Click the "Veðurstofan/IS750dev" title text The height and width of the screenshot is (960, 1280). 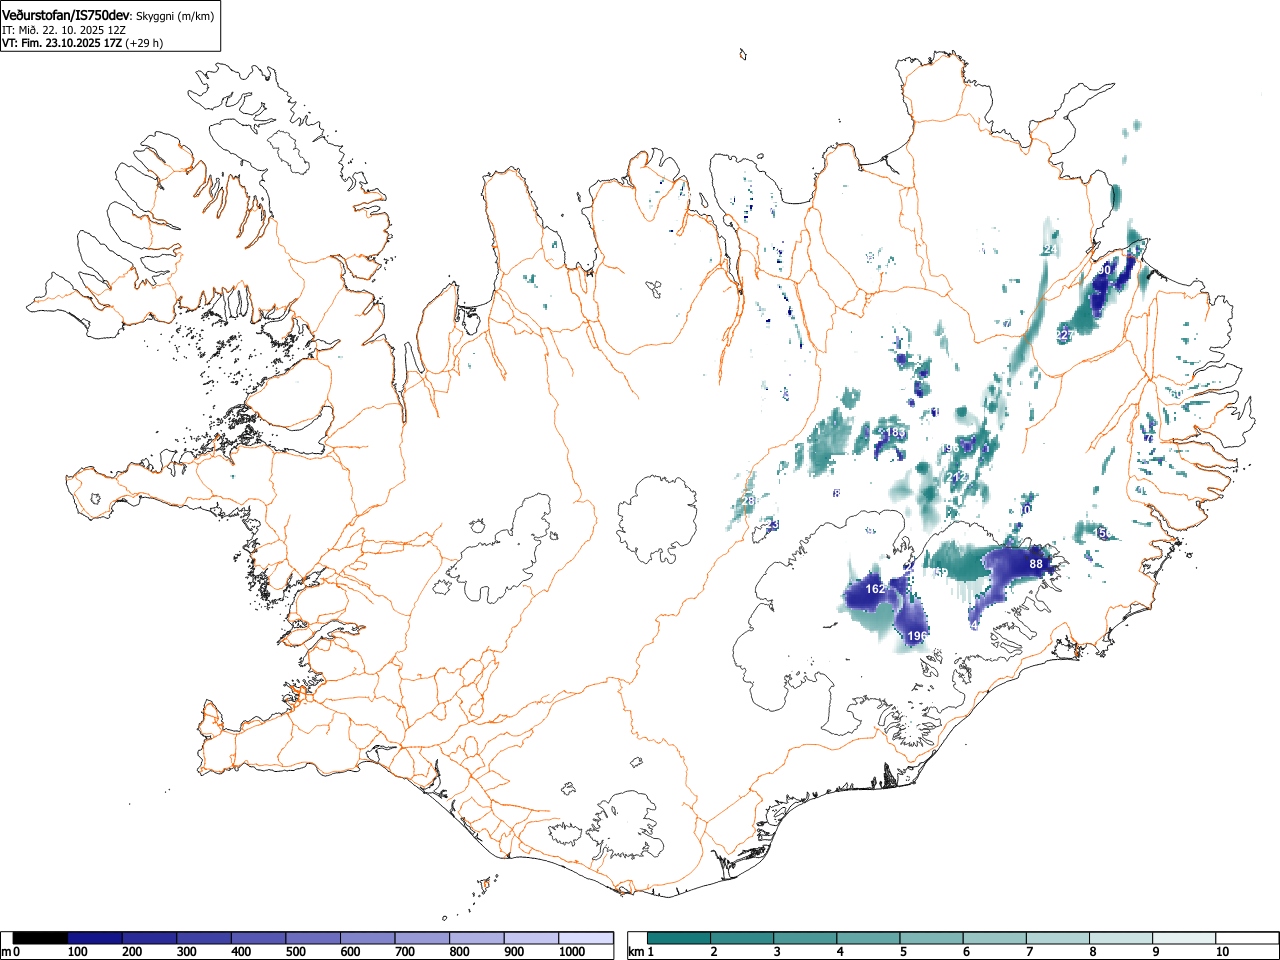pyautogui.click(x=66, y=15)
